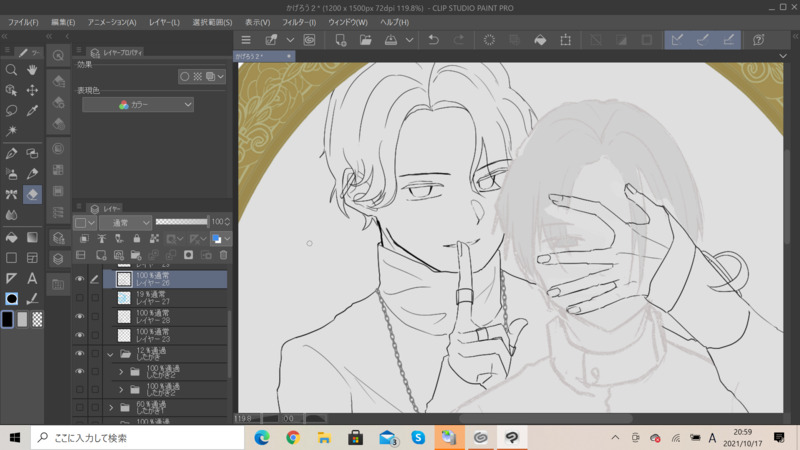Image resolution: width=800 pixels, height=450 pixels.
Task: Click the Create layer mask icon
Action: click(x=188, y=255)
